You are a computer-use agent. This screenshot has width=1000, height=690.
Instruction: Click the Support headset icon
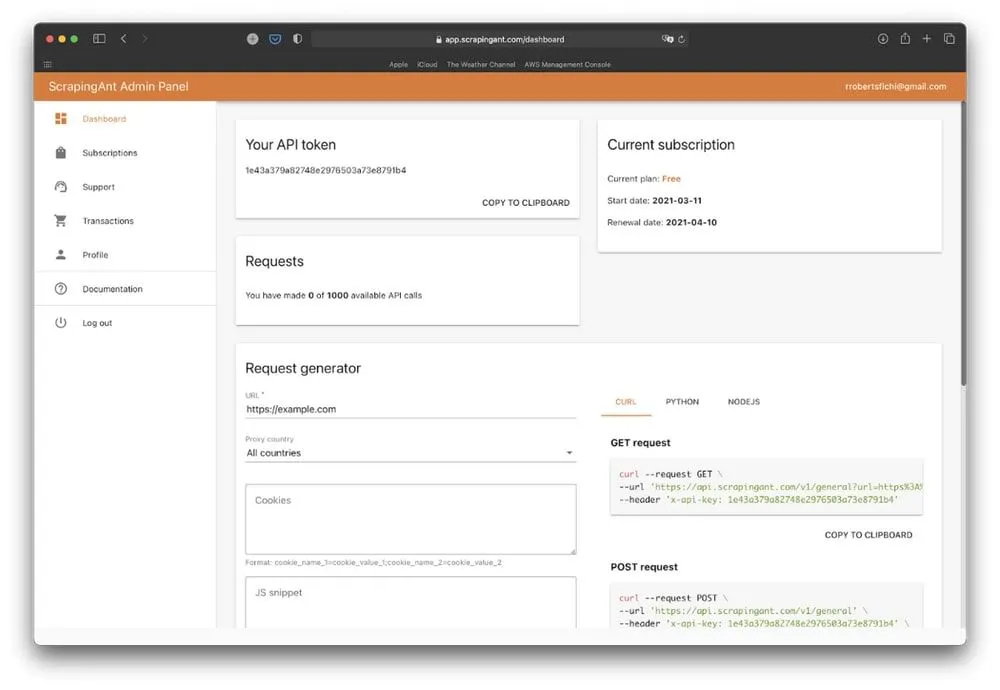61,187
